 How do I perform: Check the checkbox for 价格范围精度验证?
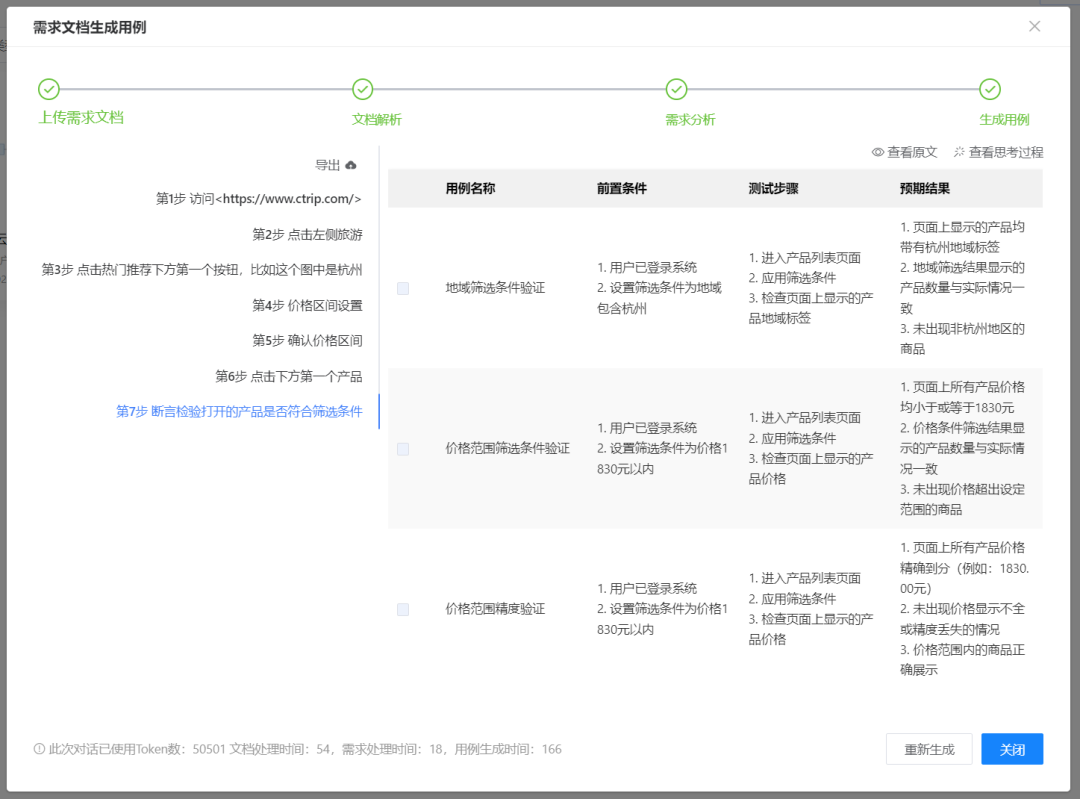click(x=403, y=608)
